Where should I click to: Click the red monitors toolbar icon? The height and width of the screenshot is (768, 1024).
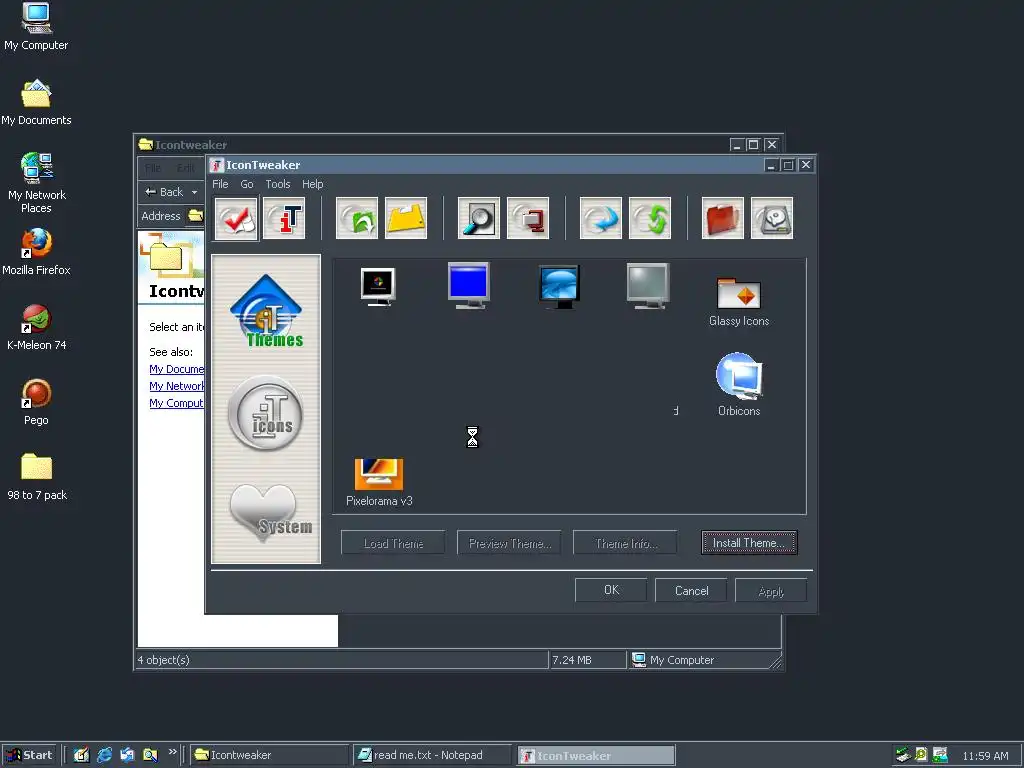(528, 218)
